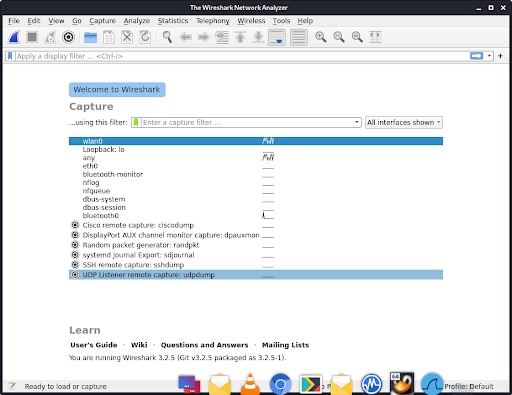512x395 pixels.
Task: Open the Wireless menu
Action: pos(251,21)
